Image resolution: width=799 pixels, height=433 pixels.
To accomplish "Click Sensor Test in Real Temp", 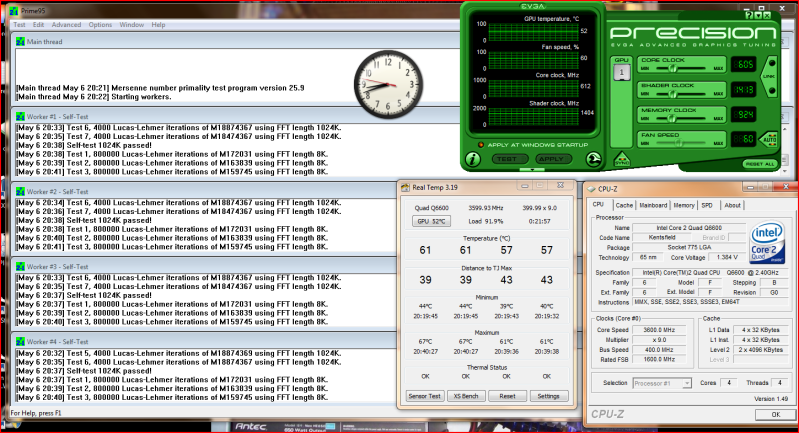I will pyautogui.click(x=424, y=396).
